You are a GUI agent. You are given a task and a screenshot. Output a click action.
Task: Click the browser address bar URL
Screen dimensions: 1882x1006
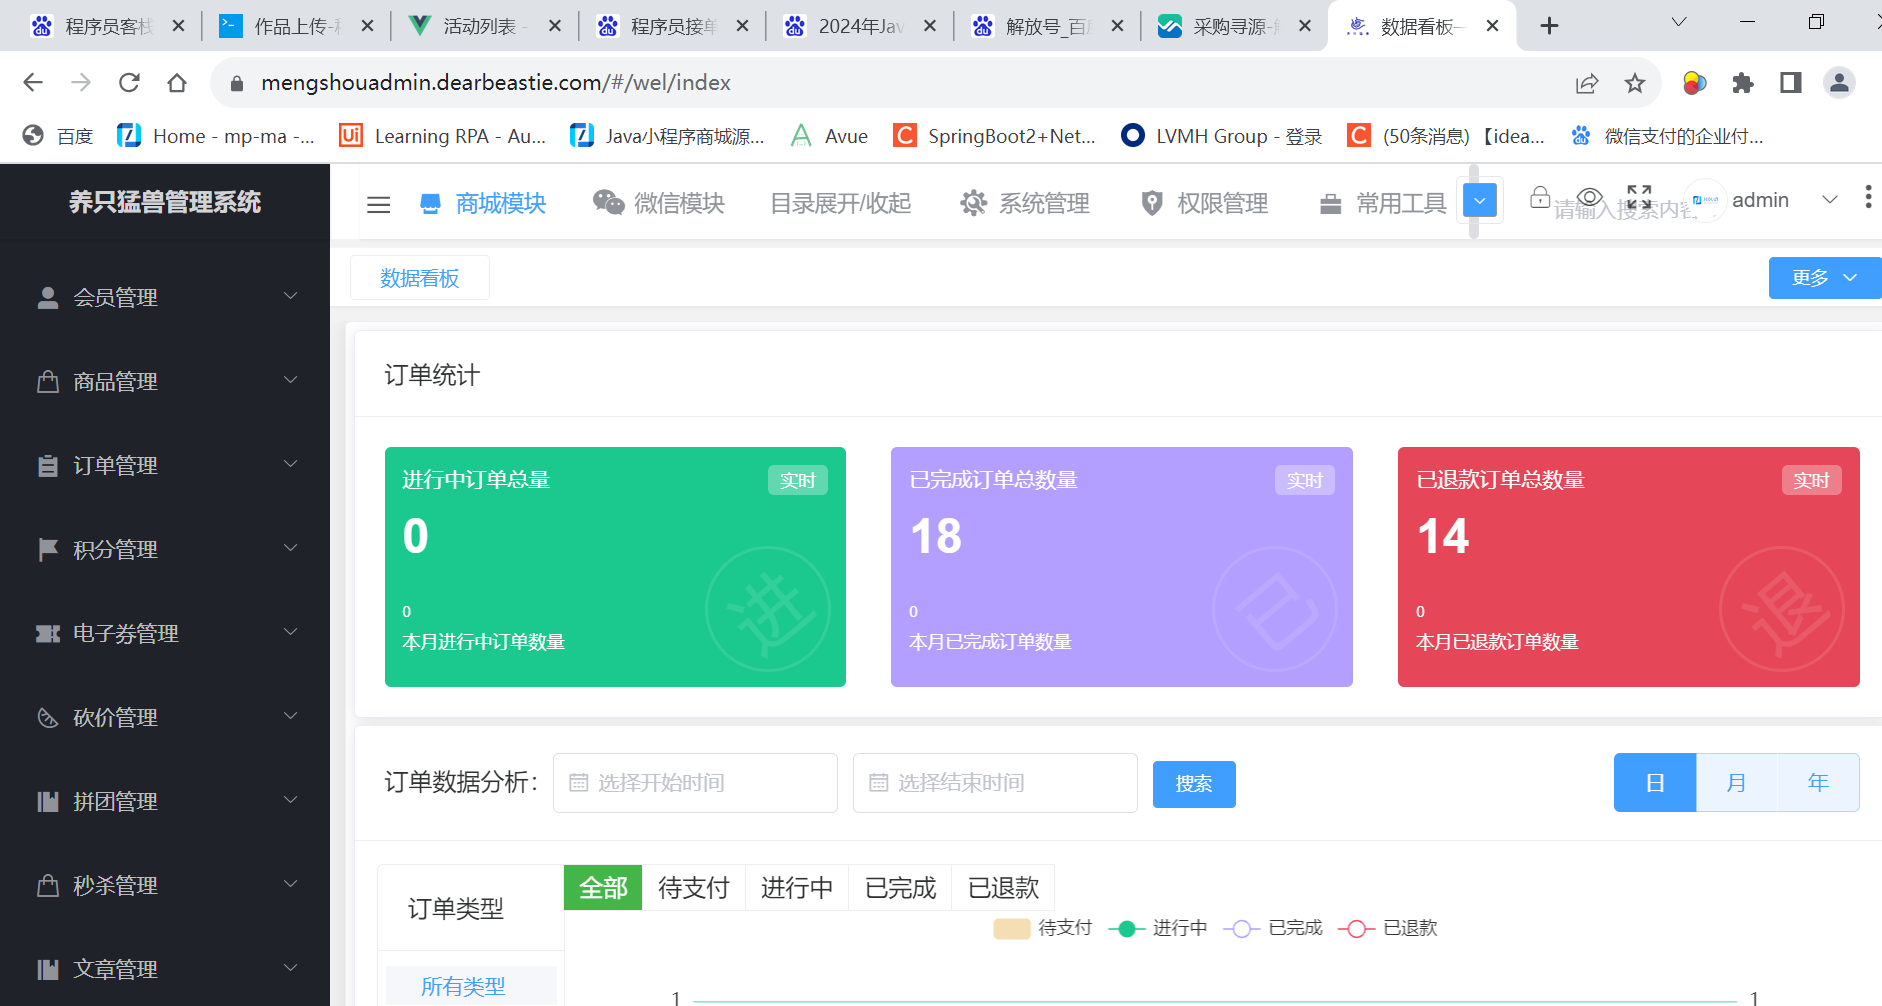point(495,83)
